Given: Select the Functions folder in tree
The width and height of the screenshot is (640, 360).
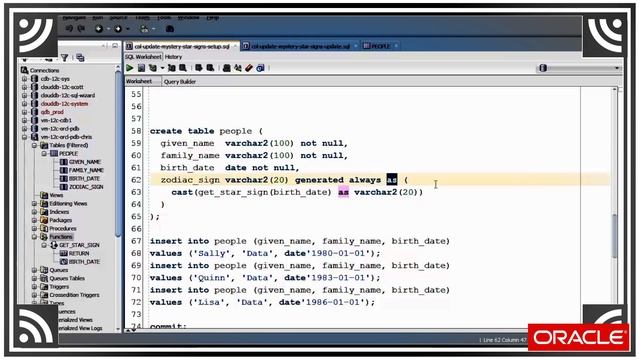Looking at the screenshot, I should (61, 237).
